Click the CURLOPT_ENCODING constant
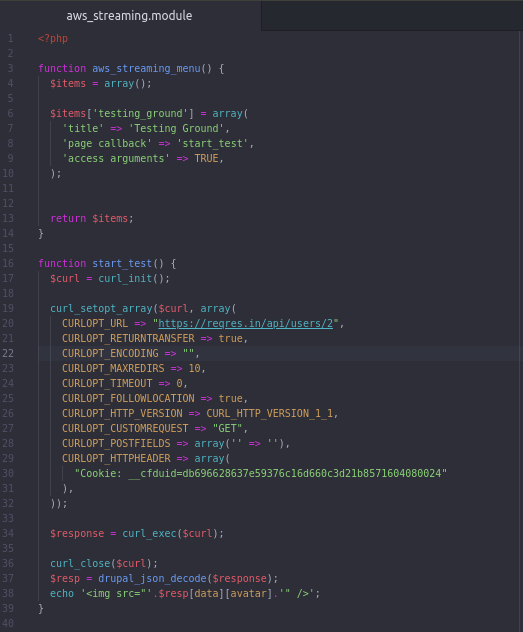Viewport: 523px width, 632px height. 110,353
